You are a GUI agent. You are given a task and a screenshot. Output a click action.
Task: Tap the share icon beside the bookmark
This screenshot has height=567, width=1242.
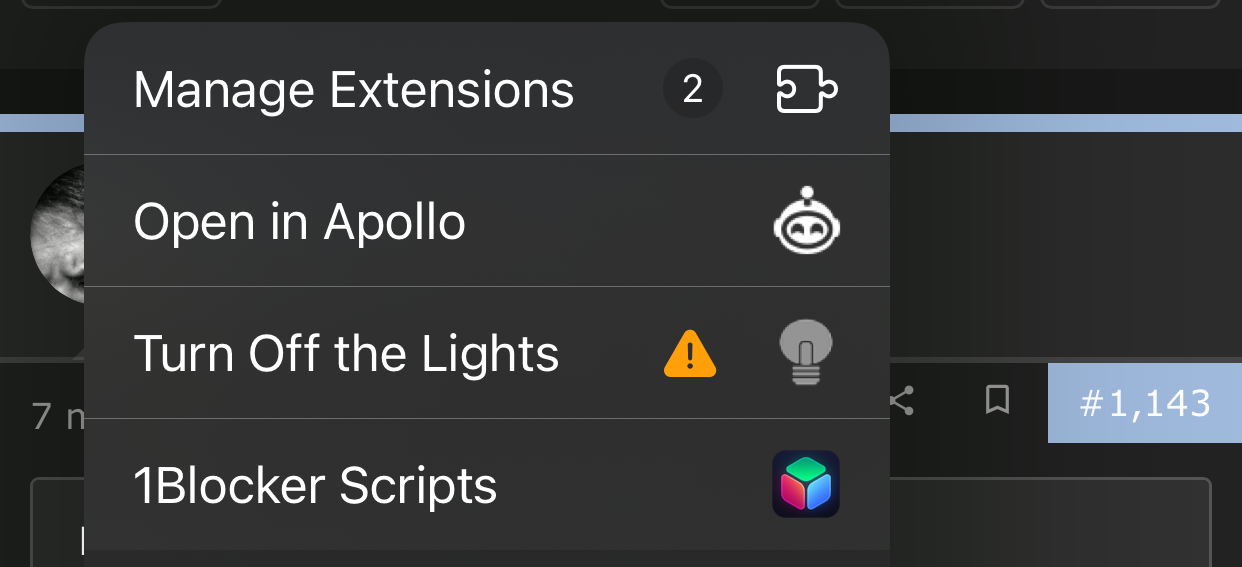(x=902, y=401)
